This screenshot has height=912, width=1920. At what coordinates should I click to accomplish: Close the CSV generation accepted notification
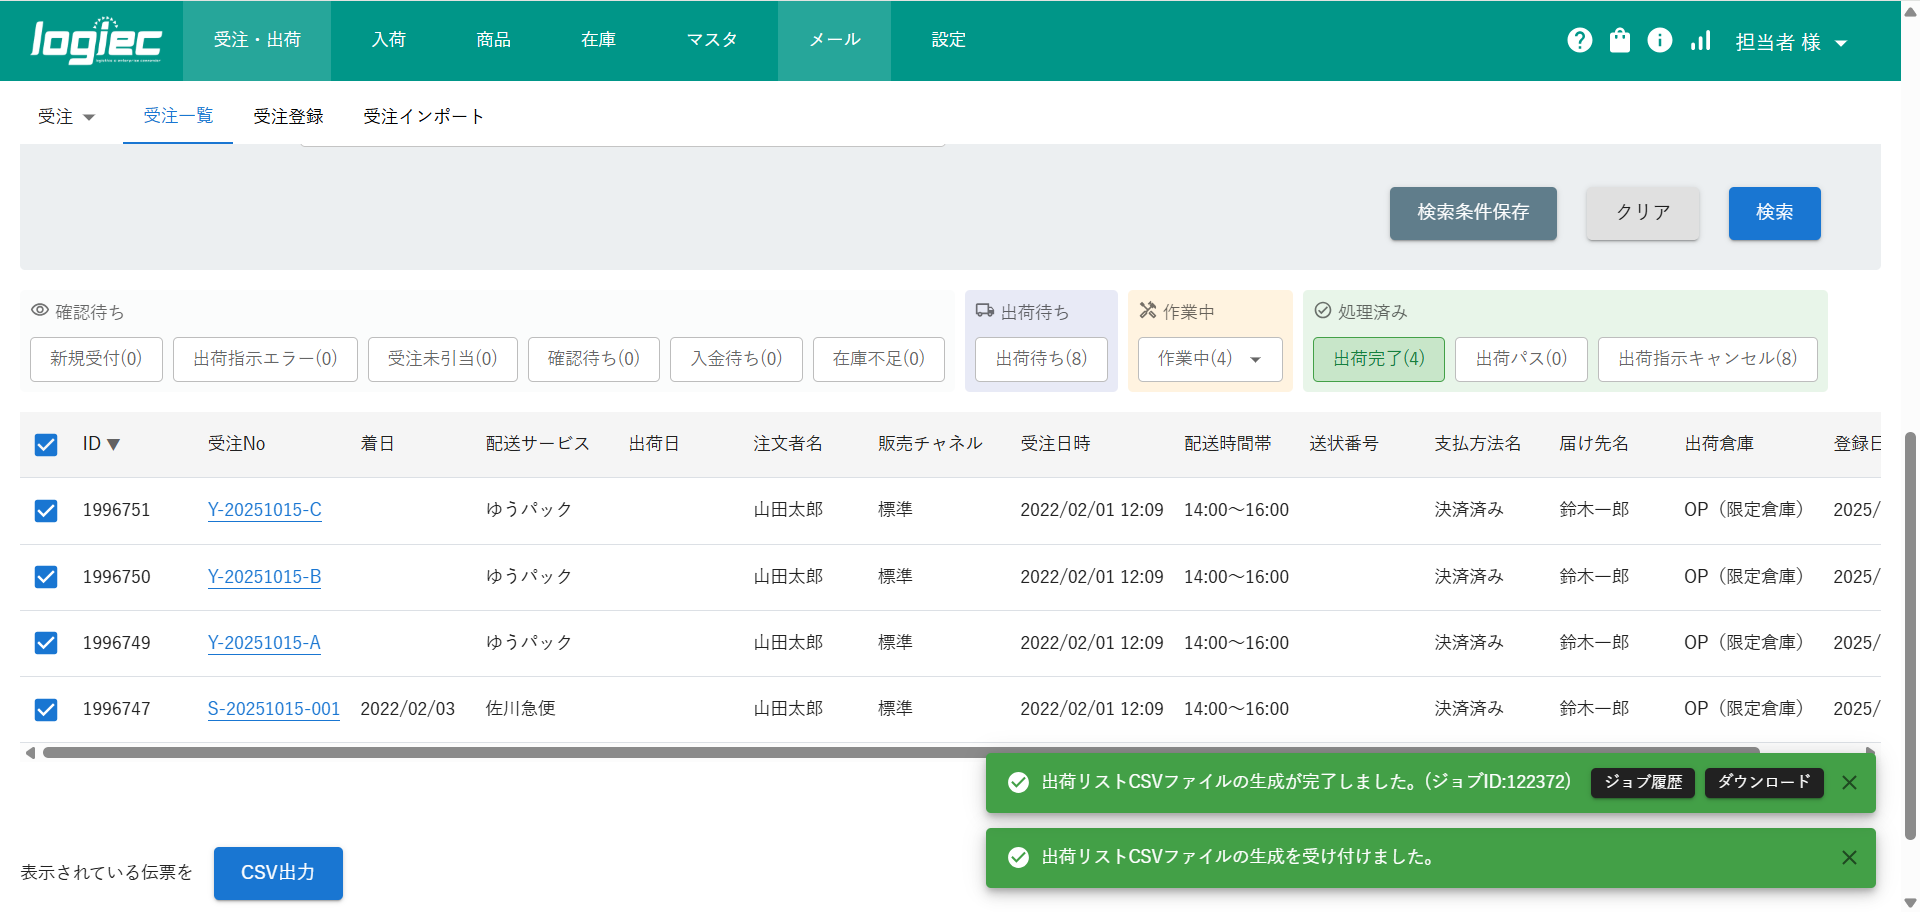click(x=1849, y=858)
